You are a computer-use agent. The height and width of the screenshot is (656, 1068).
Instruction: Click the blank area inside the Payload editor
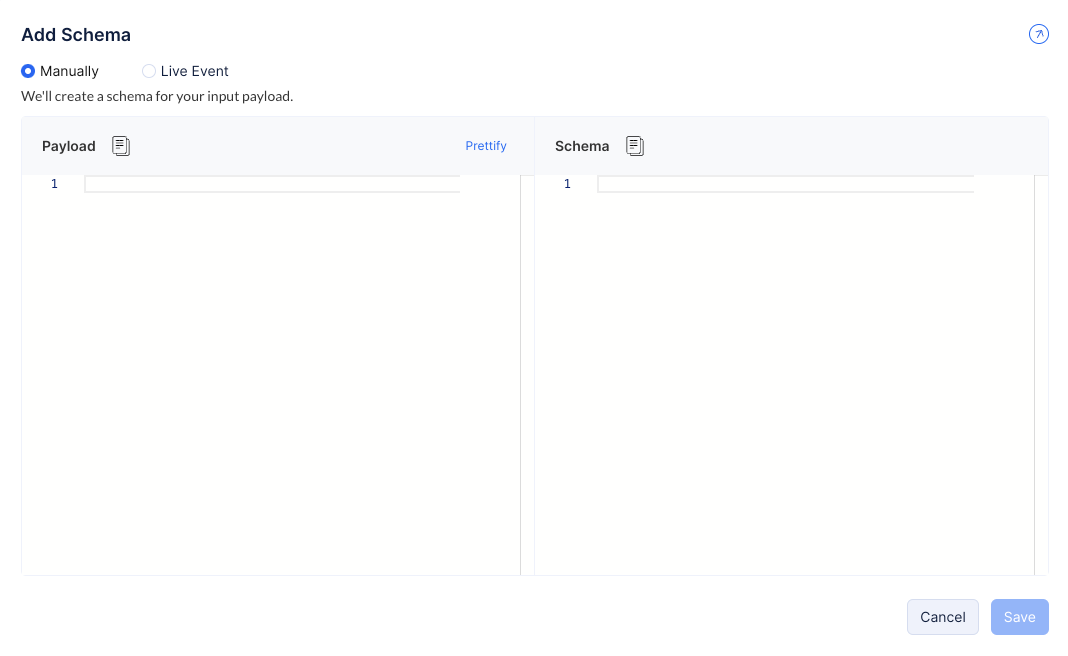272,380
